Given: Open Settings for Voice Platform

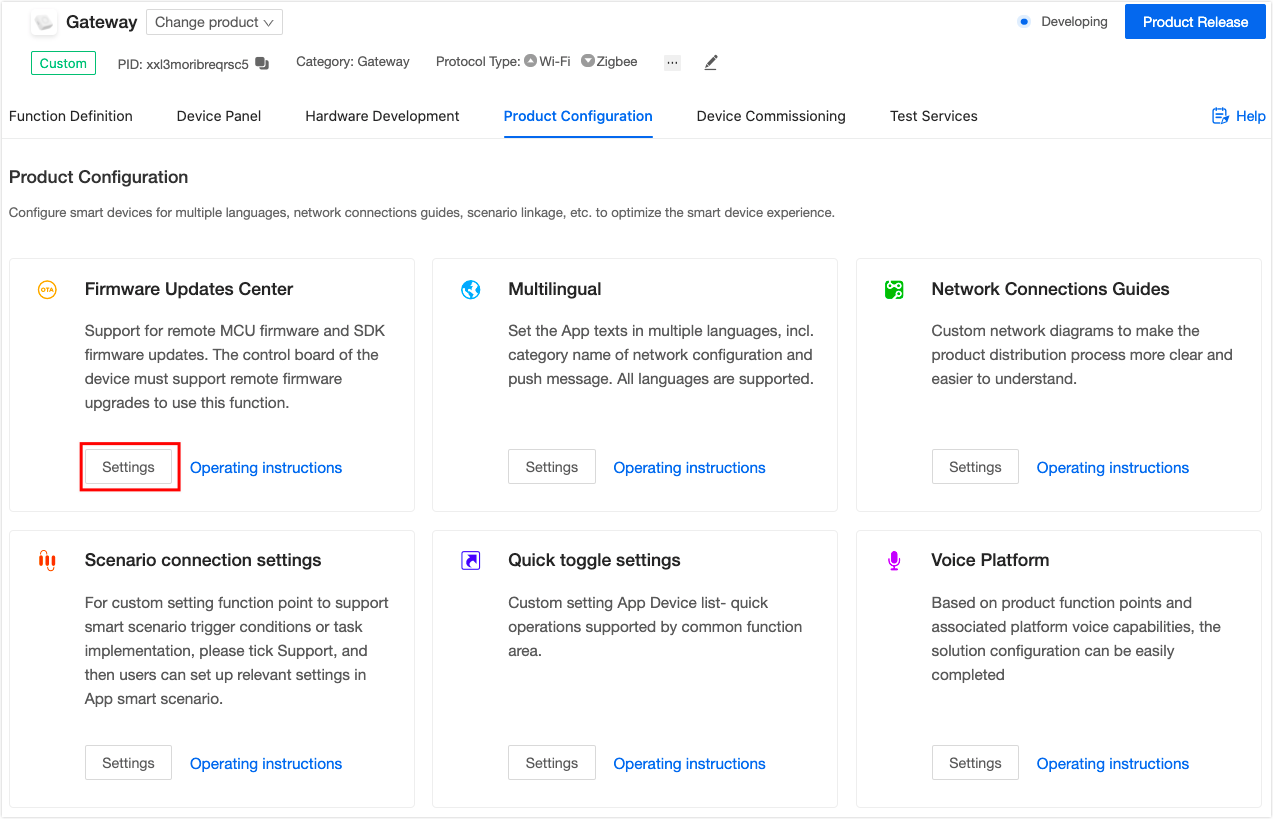Looking at the screenshot, I should (975, 763).
